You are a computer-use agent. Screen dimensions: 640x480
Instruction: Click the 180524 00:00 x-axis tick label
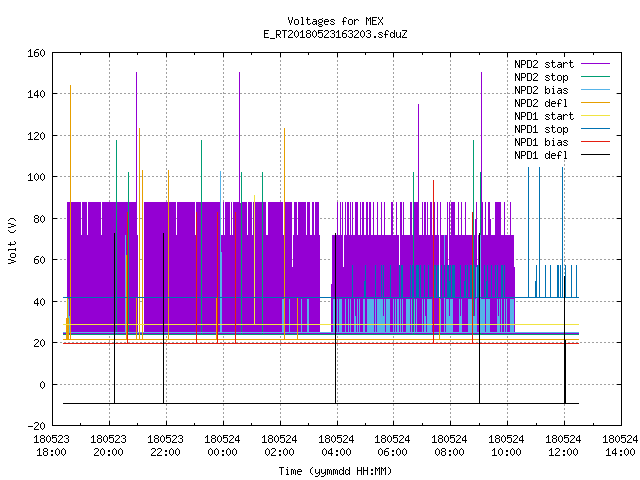pyautogui.click(x=222, y=446)
